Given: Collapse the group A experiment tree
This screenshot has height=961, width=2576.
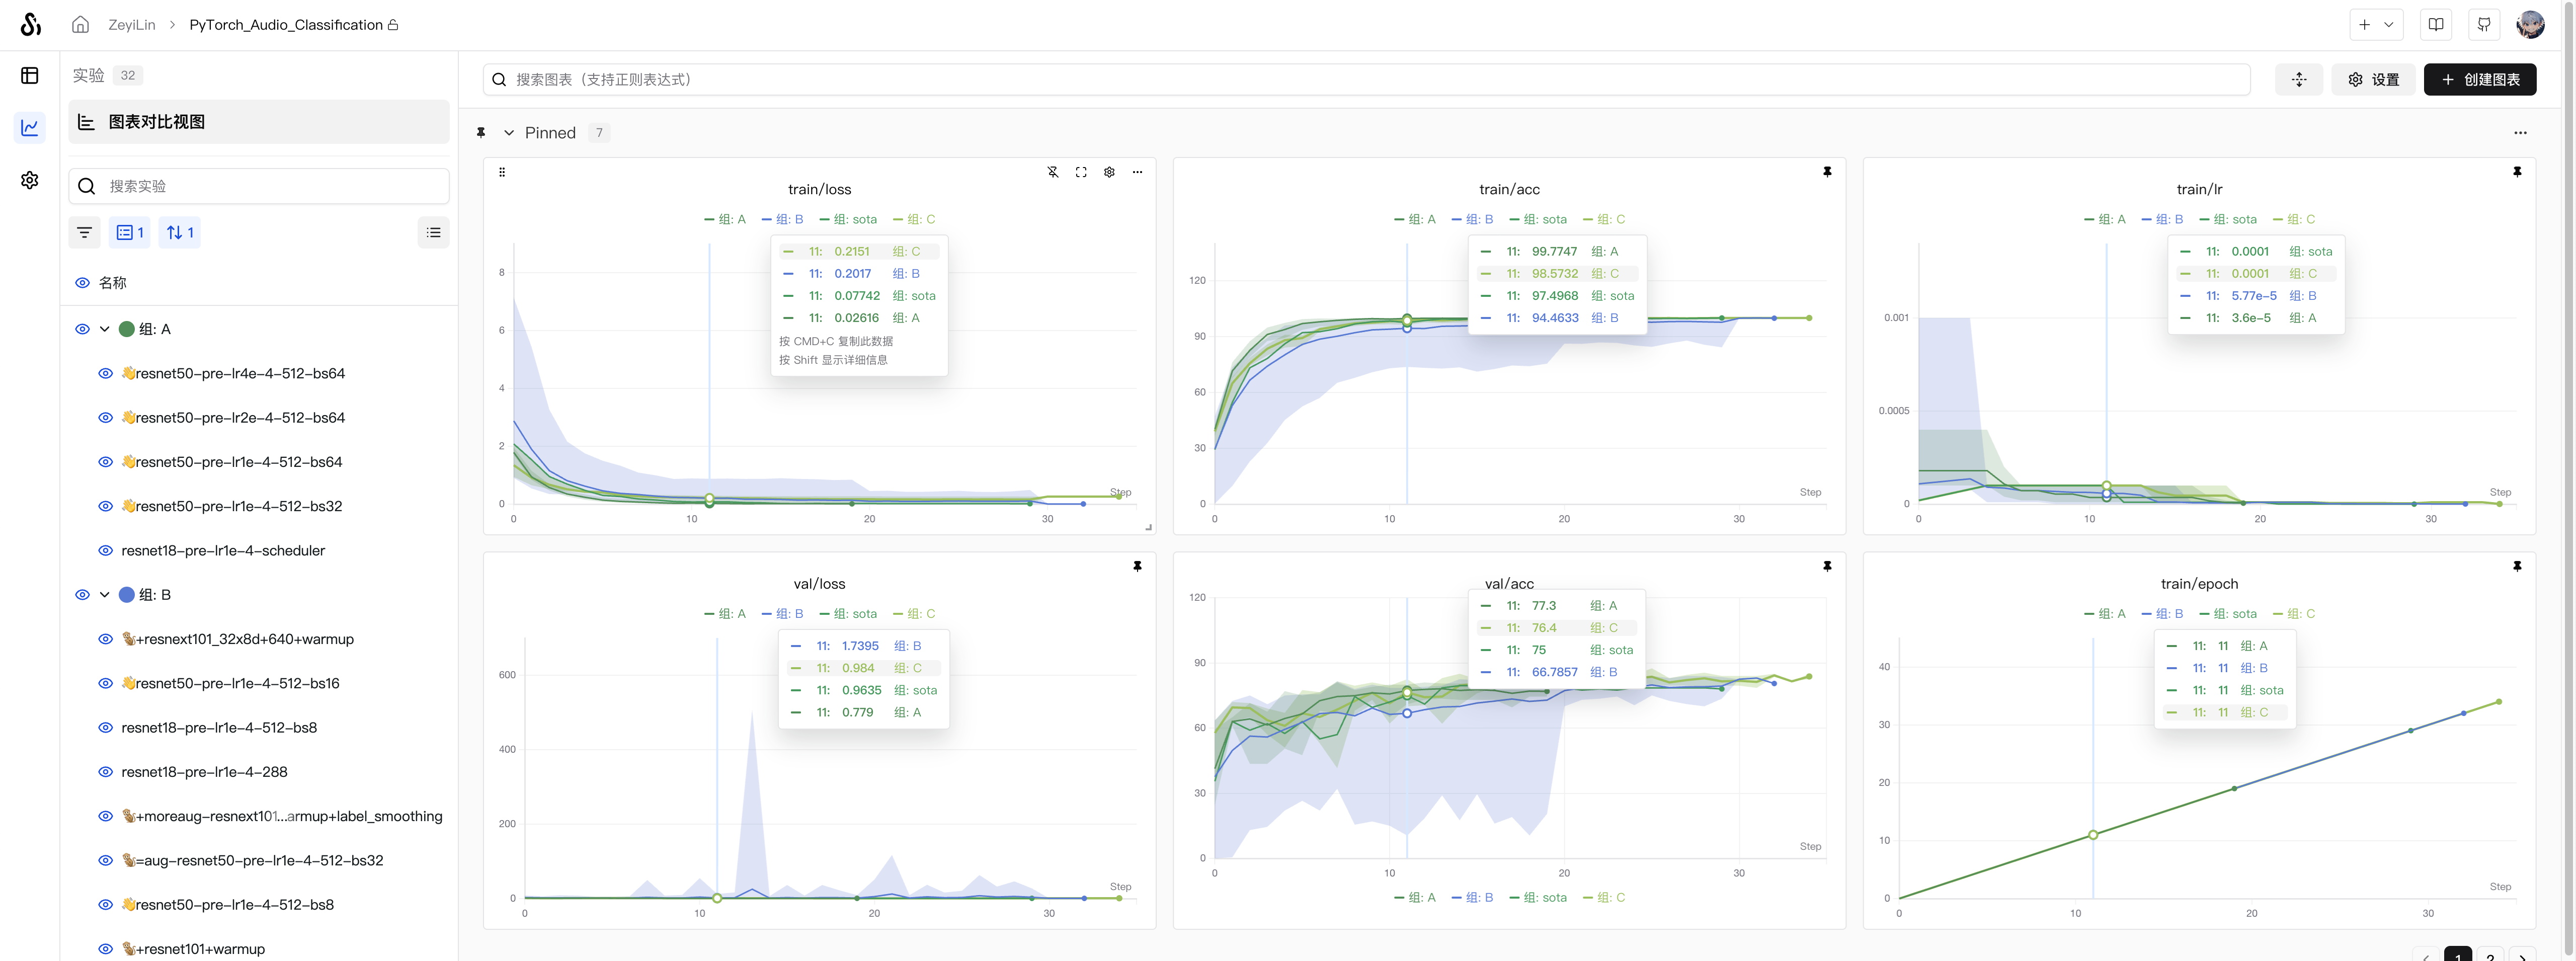Looking at the screenshot, I should point(104,329).
